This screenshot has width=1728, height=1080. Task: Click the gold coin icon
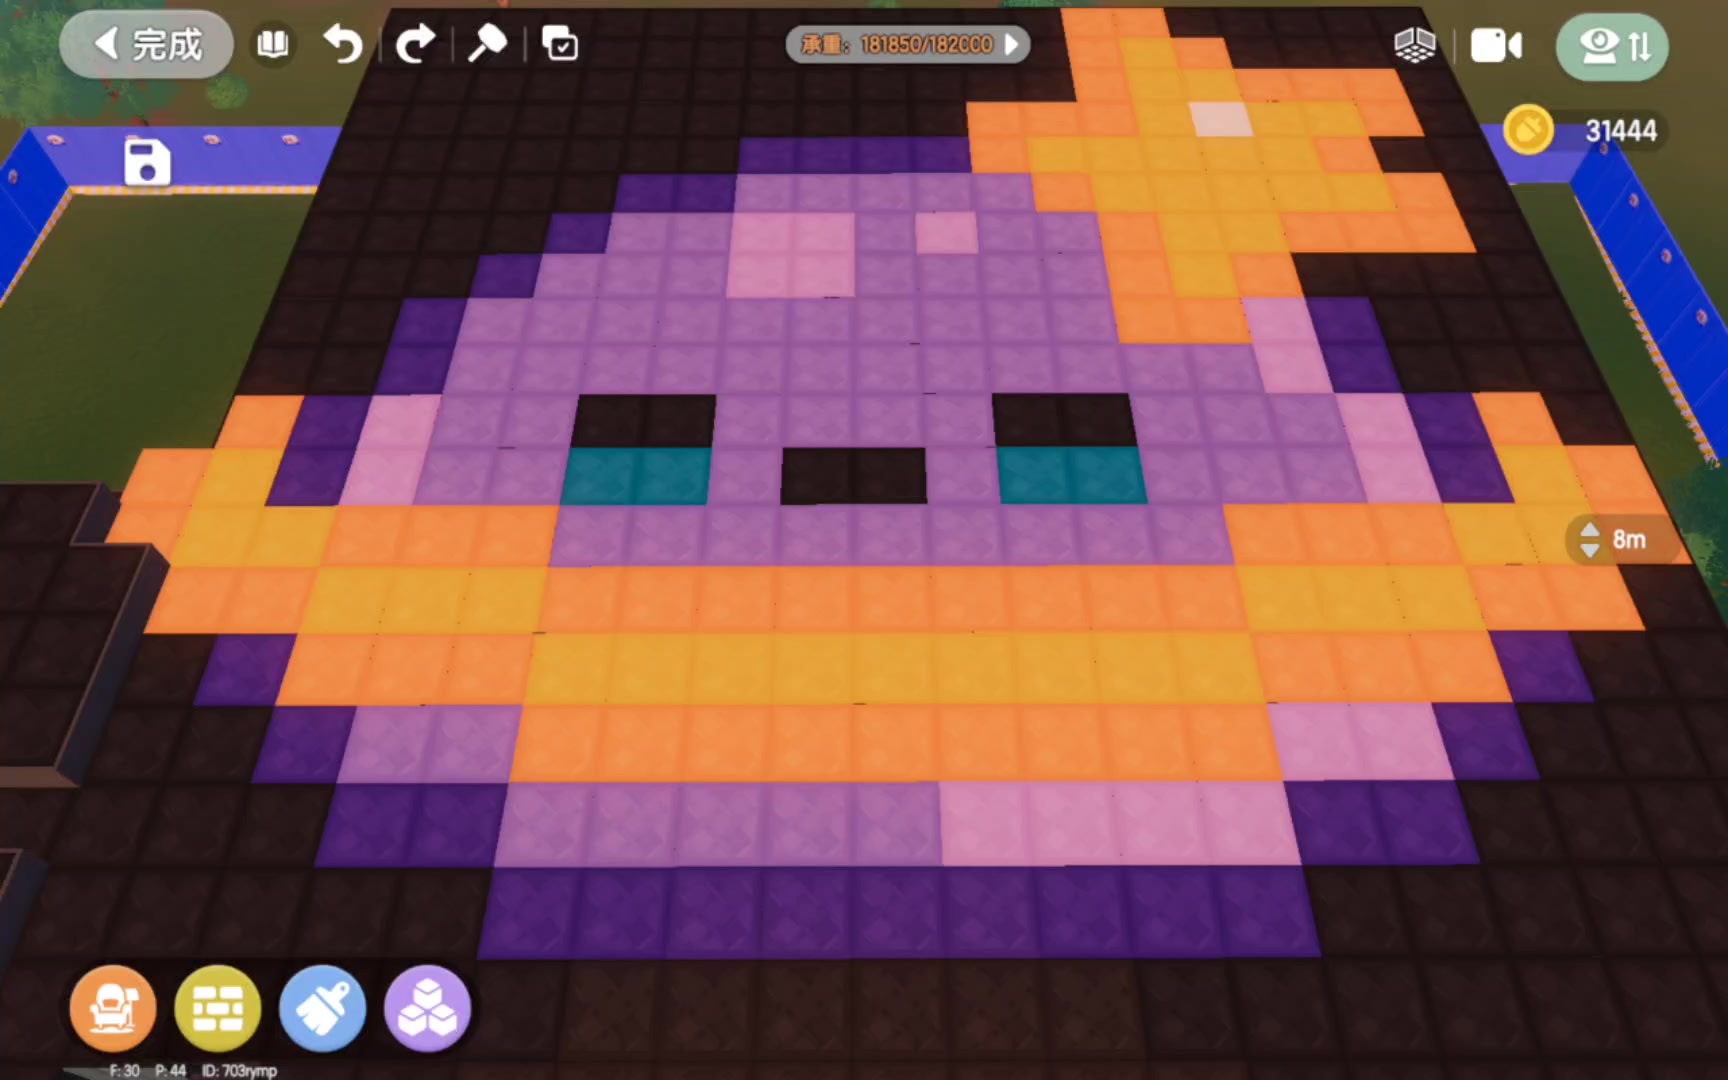[x=1528, y=130]
